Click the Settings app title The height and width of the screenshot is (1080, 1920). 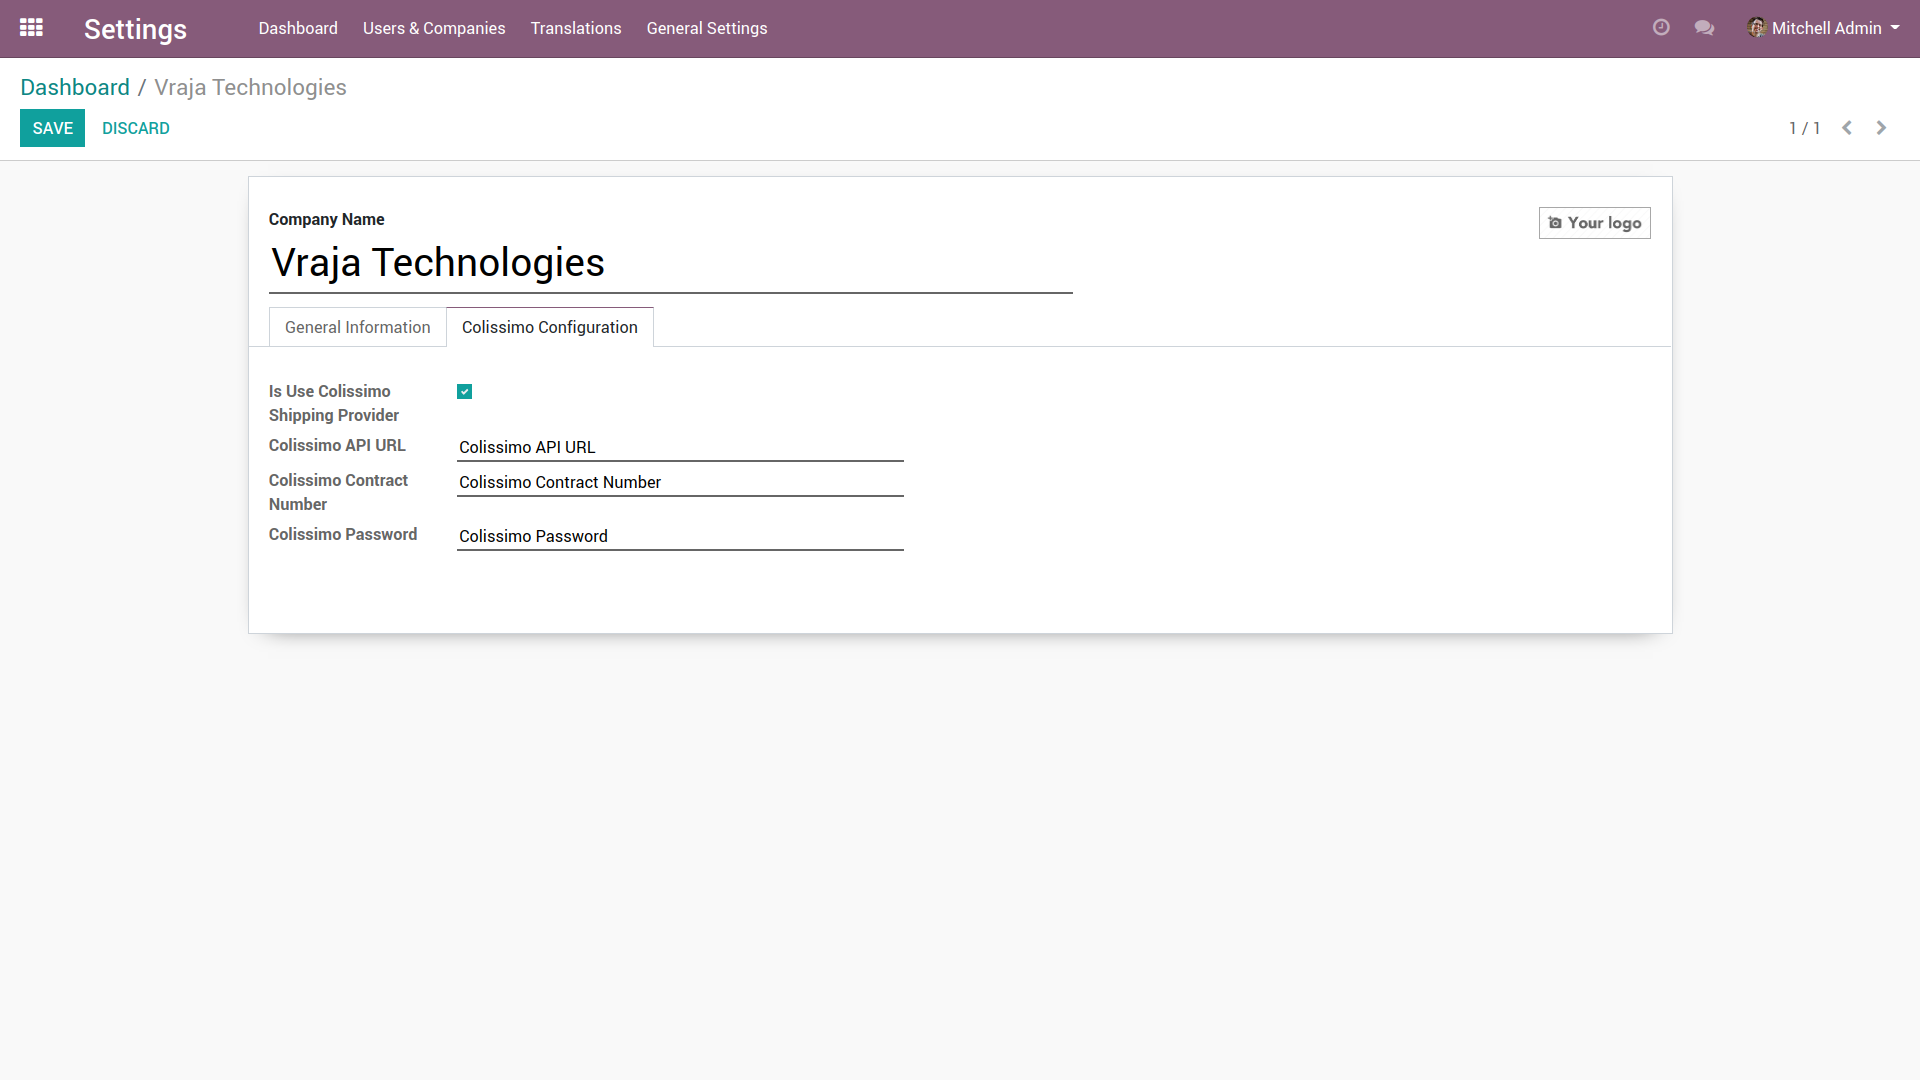click(x=135, y=29)
